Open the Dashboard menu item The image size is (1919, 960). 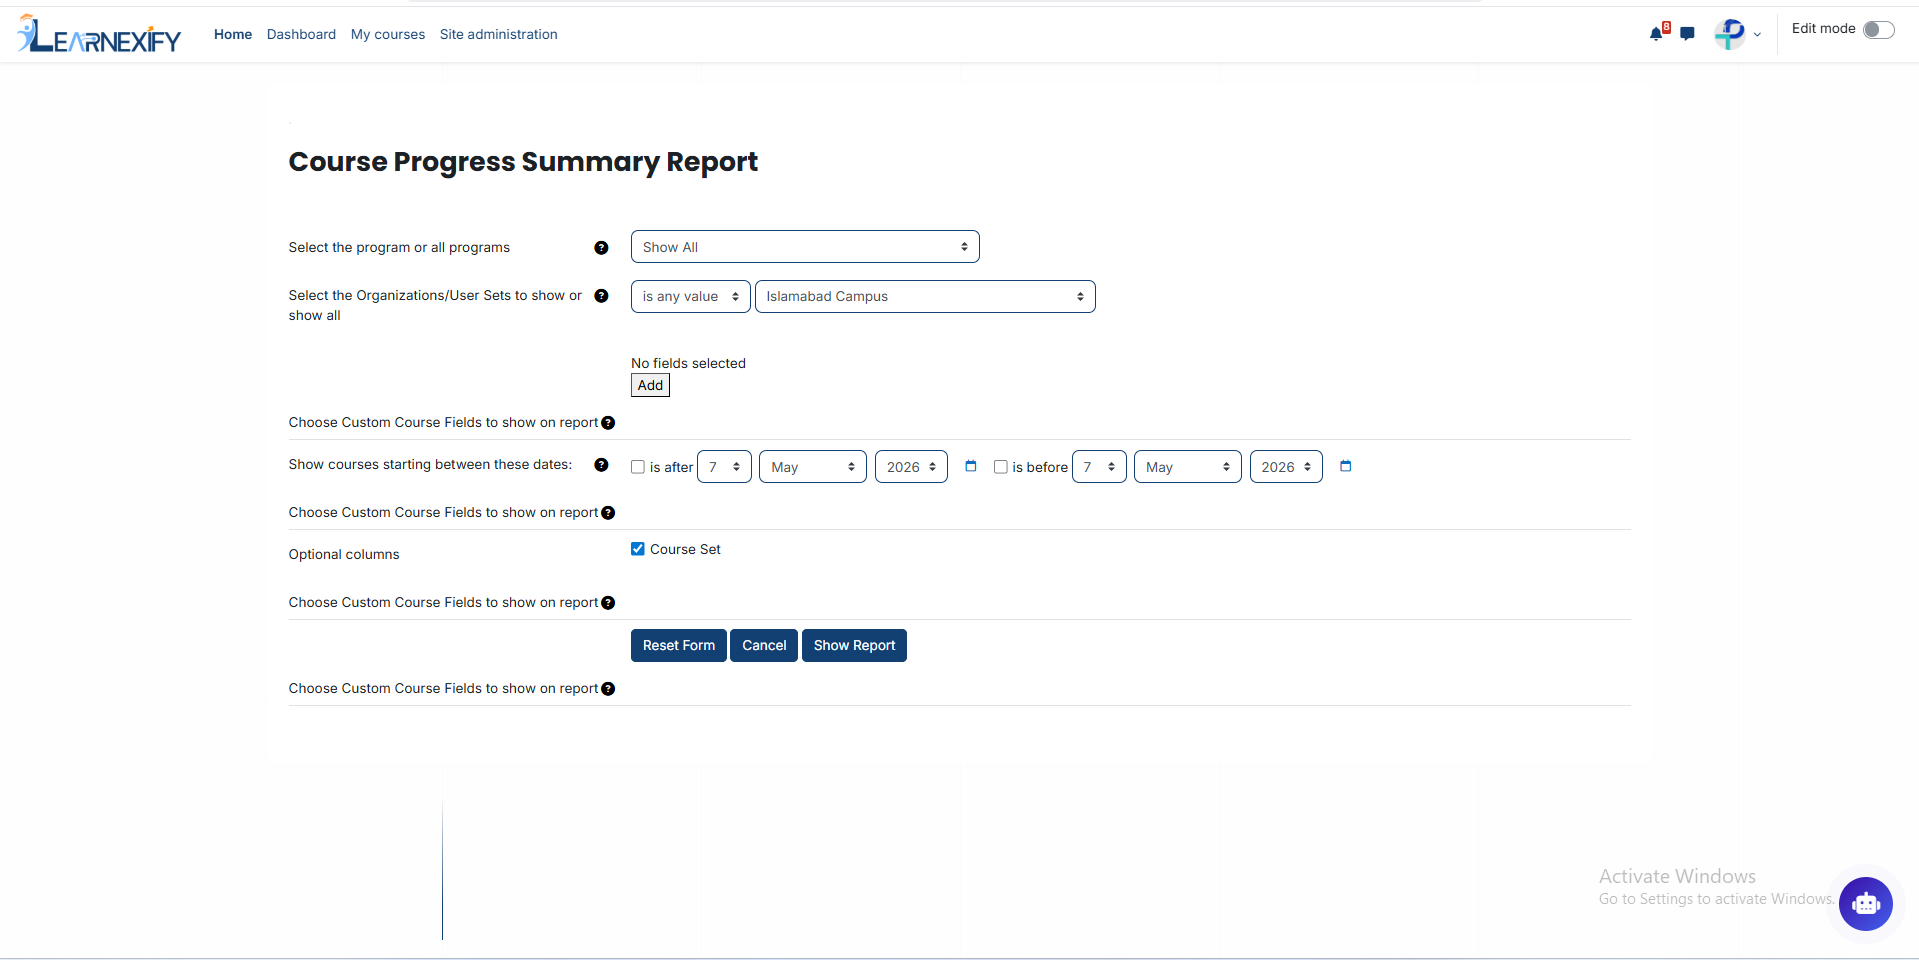(x=301, y=34)
